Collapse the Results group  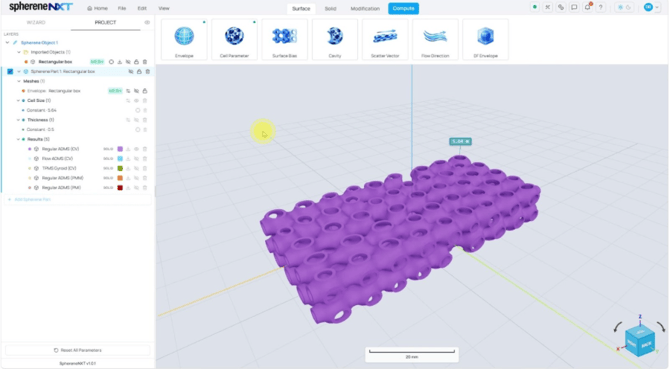tap(18, 139)
